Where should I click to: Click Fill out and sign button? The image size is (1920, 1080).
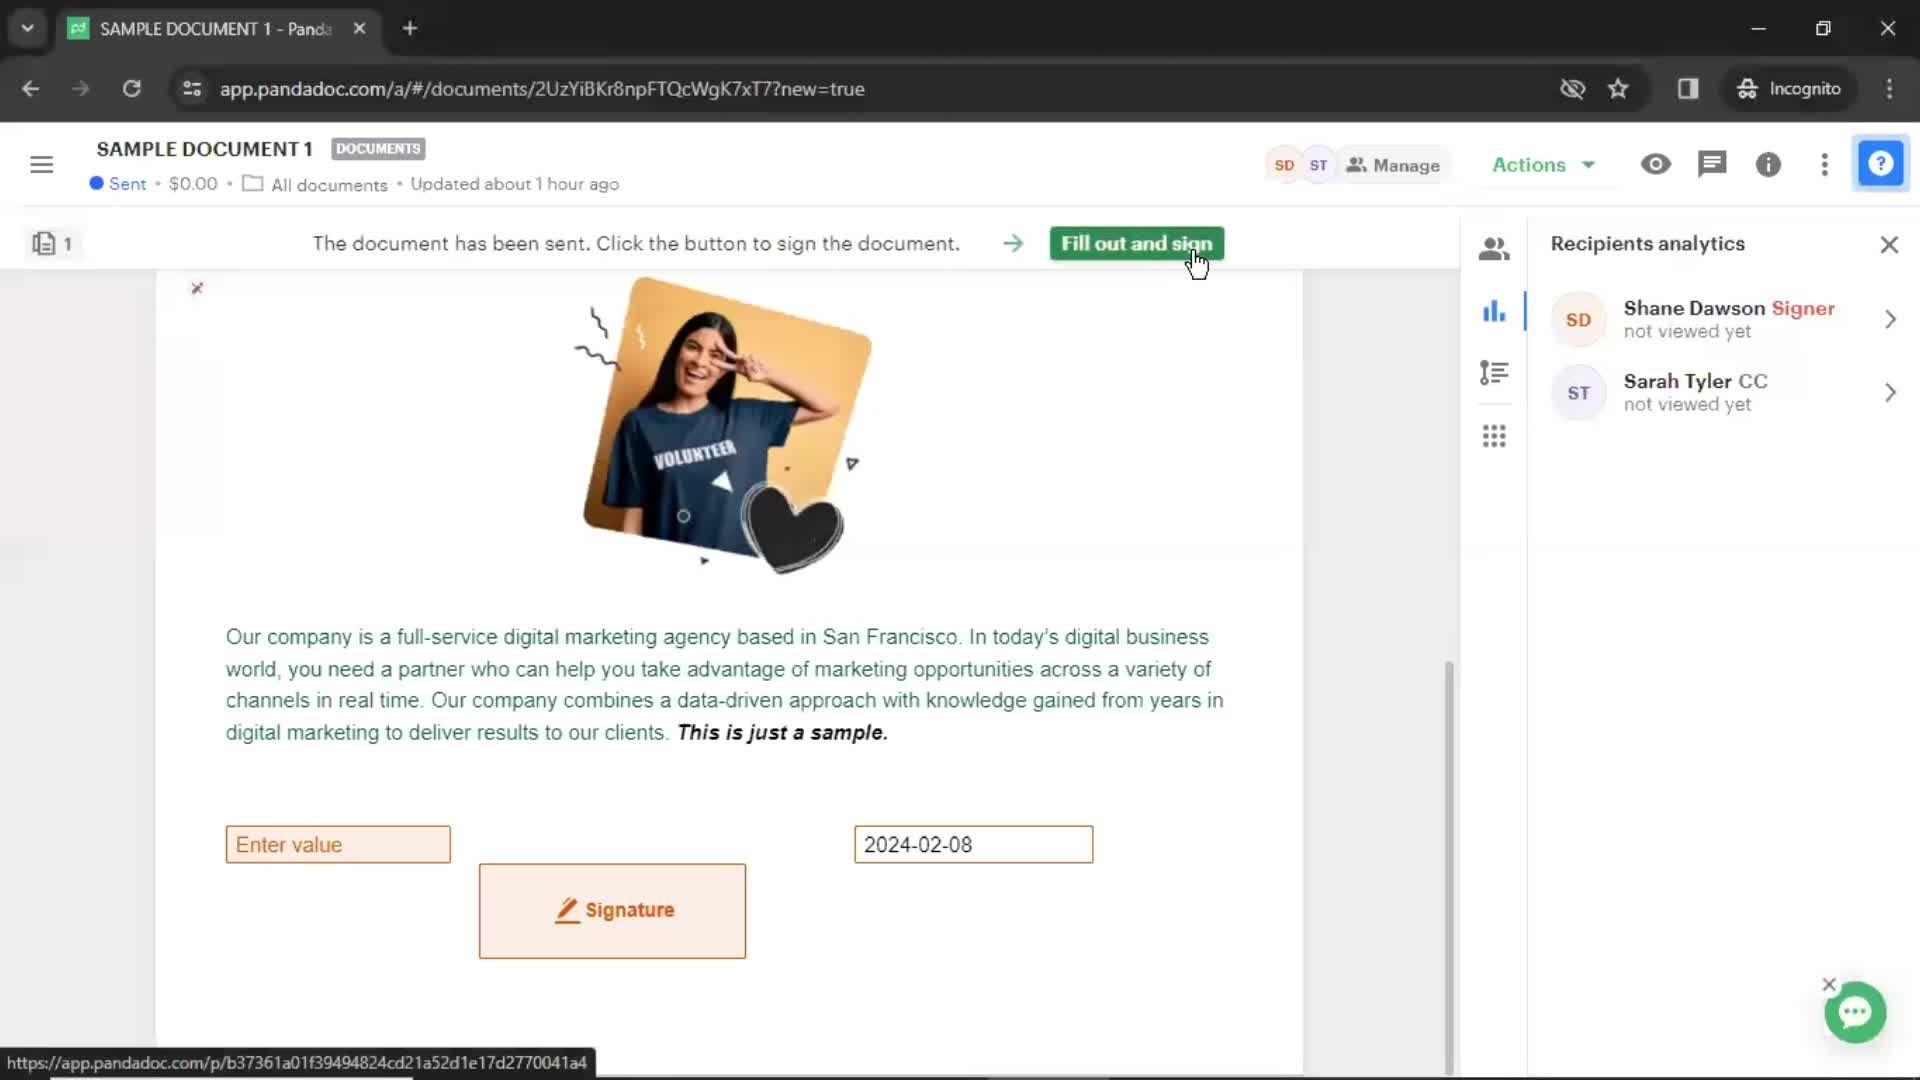pyautogui.click(x=1135, y=243)
